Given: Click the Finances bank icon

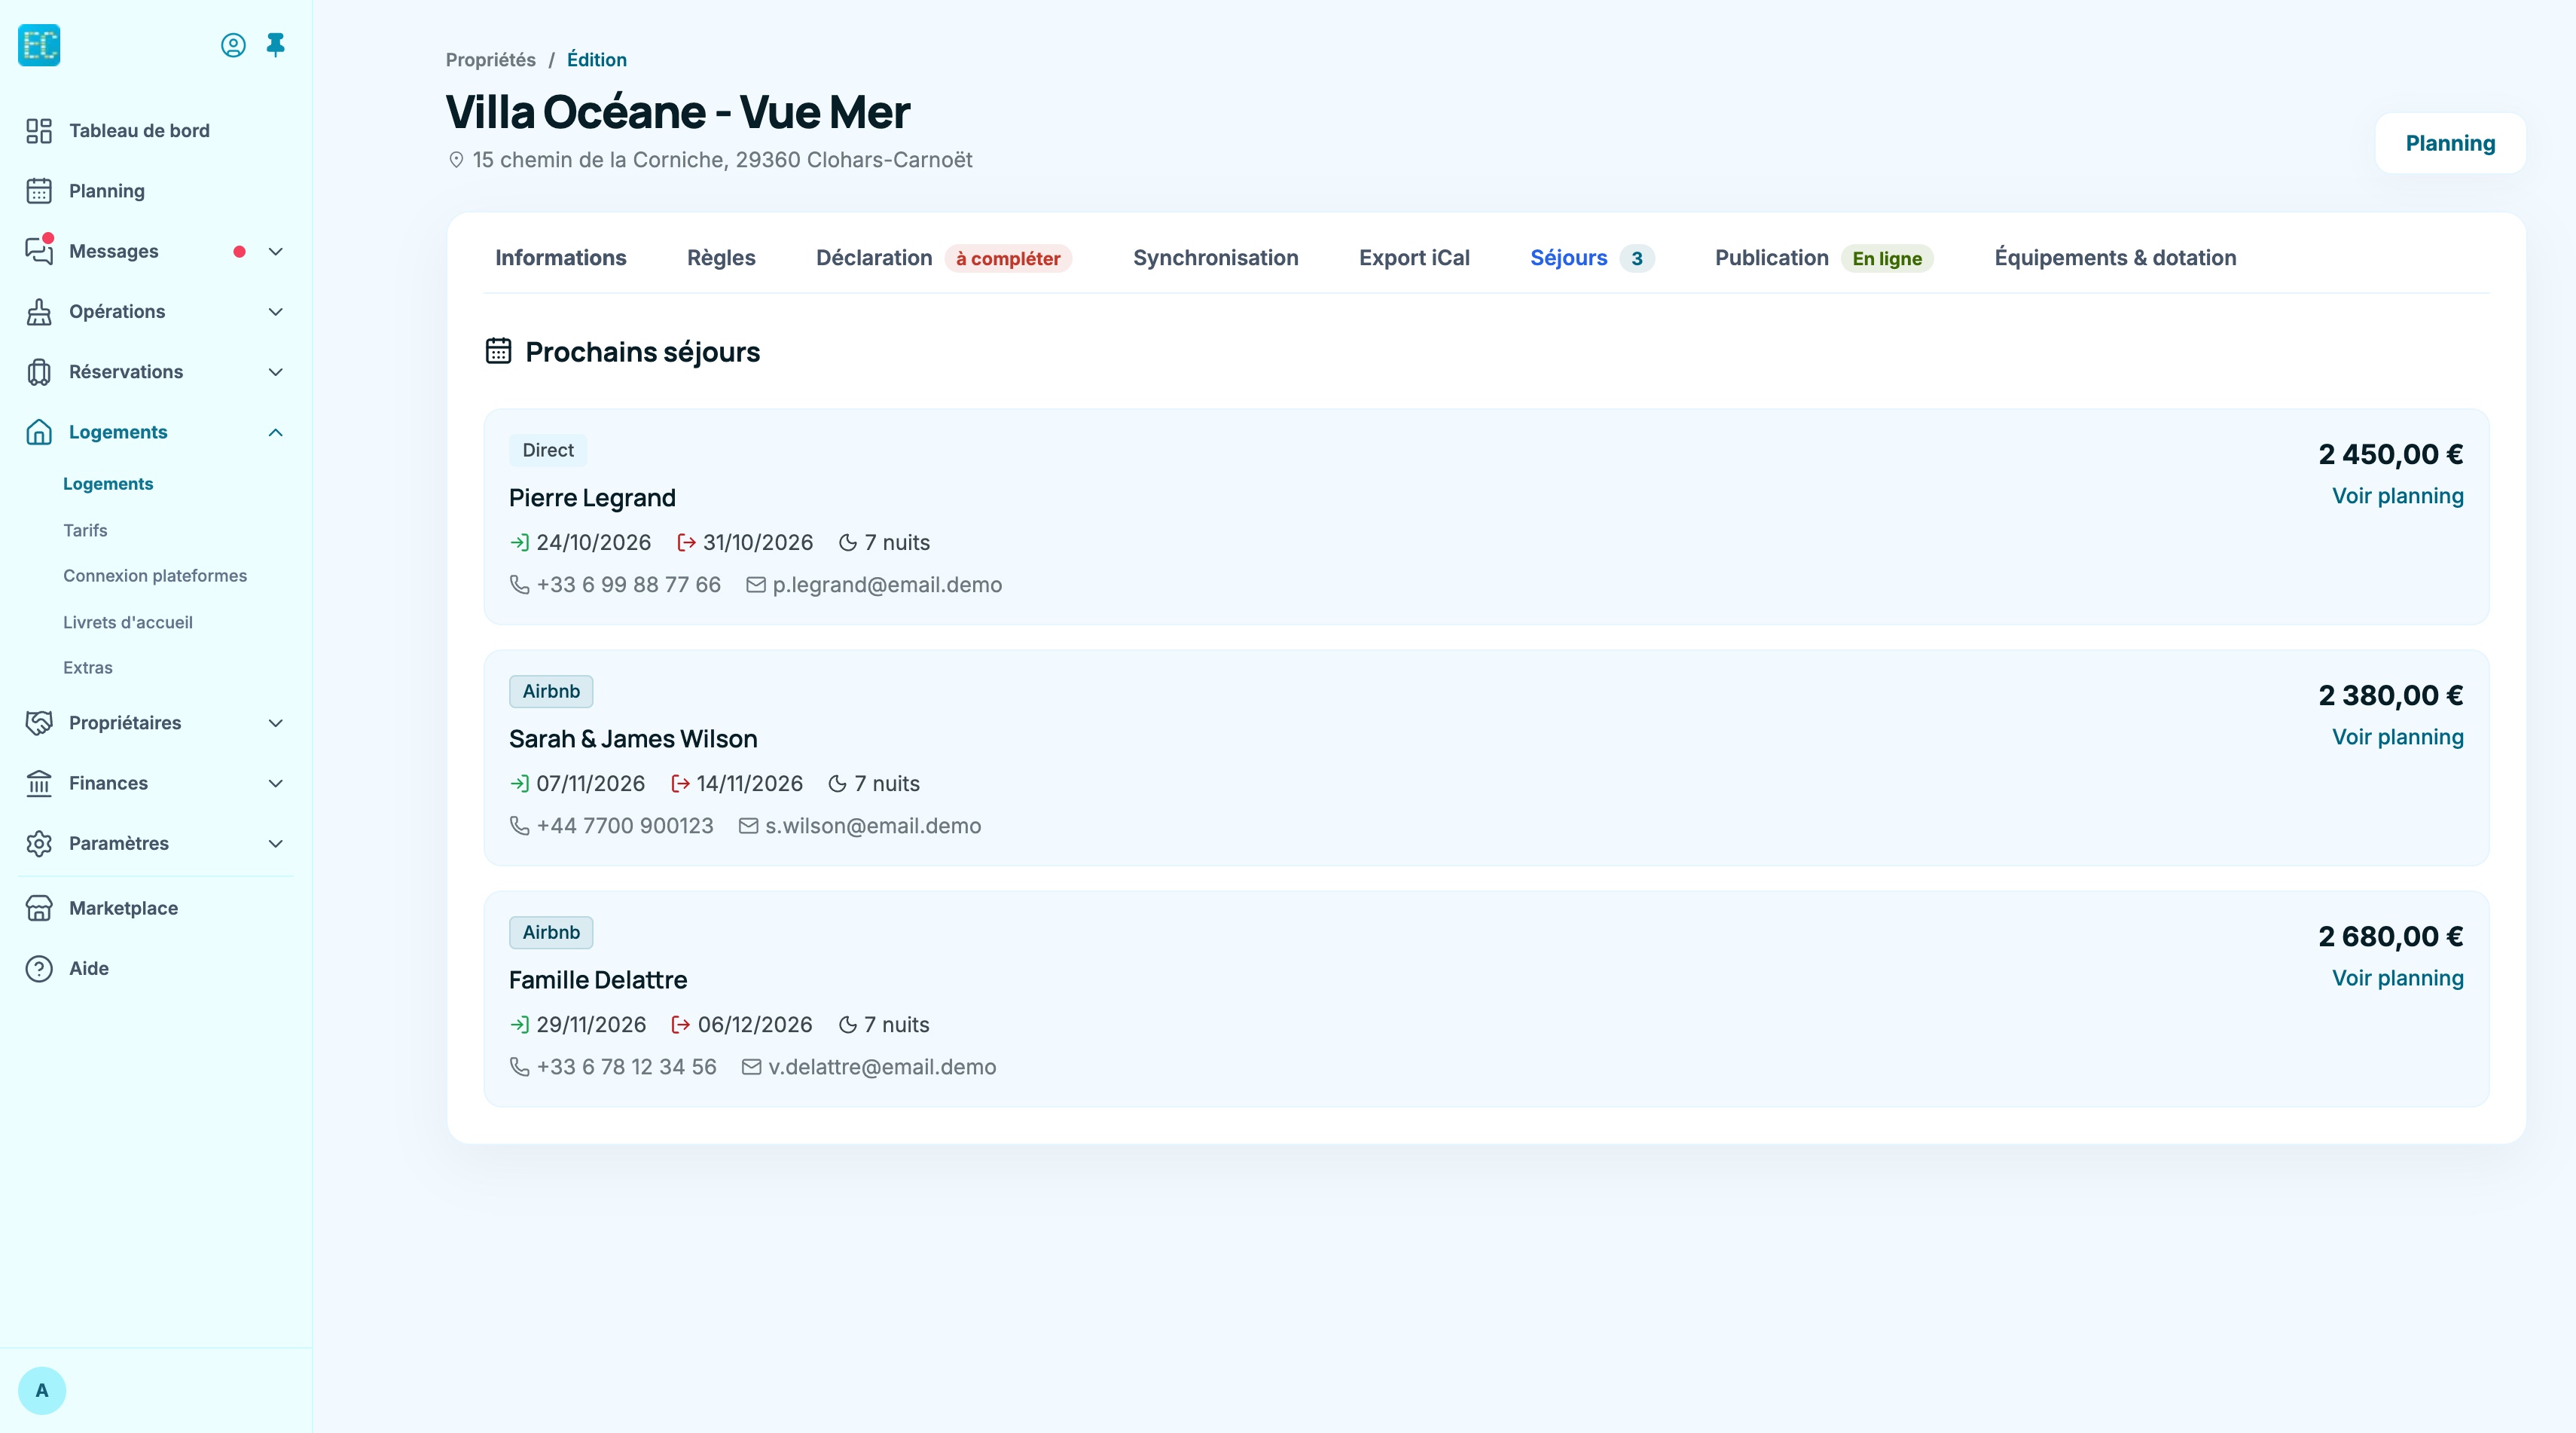Looking at the screenshot, I should point(39,783).
